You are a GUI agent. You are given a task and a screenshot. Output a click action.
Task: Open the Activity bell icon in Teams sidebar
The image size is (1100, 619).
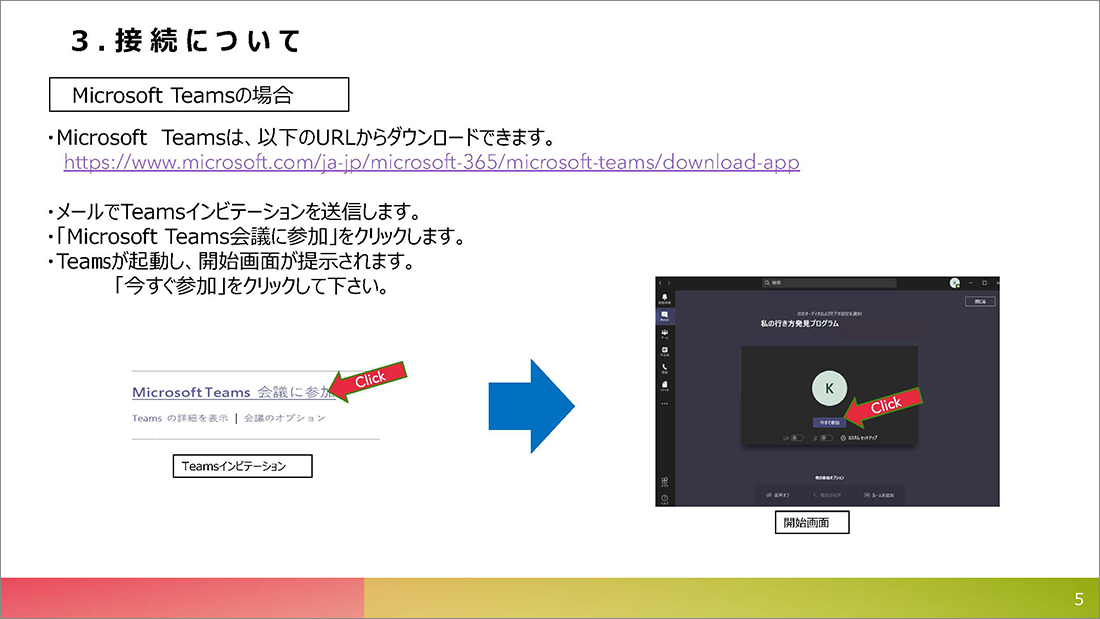[664, 299]
